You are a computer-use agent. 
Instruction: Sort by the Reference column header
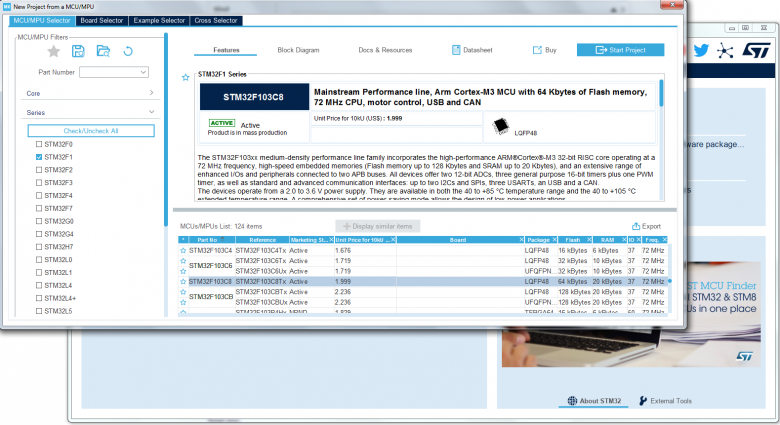tap(262, 240)
